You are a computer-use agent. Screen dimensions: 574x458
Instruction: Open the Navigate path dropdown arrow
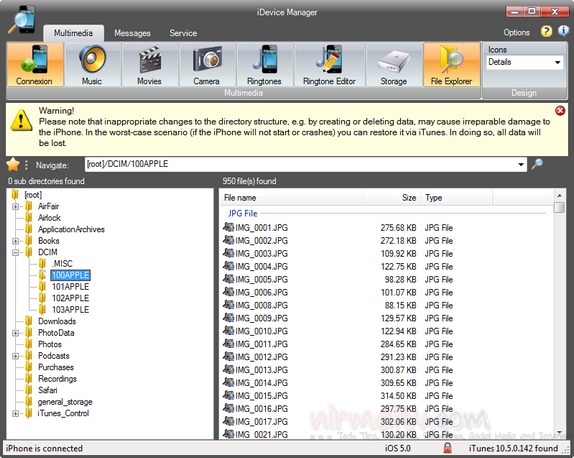[x=521, y=165]
